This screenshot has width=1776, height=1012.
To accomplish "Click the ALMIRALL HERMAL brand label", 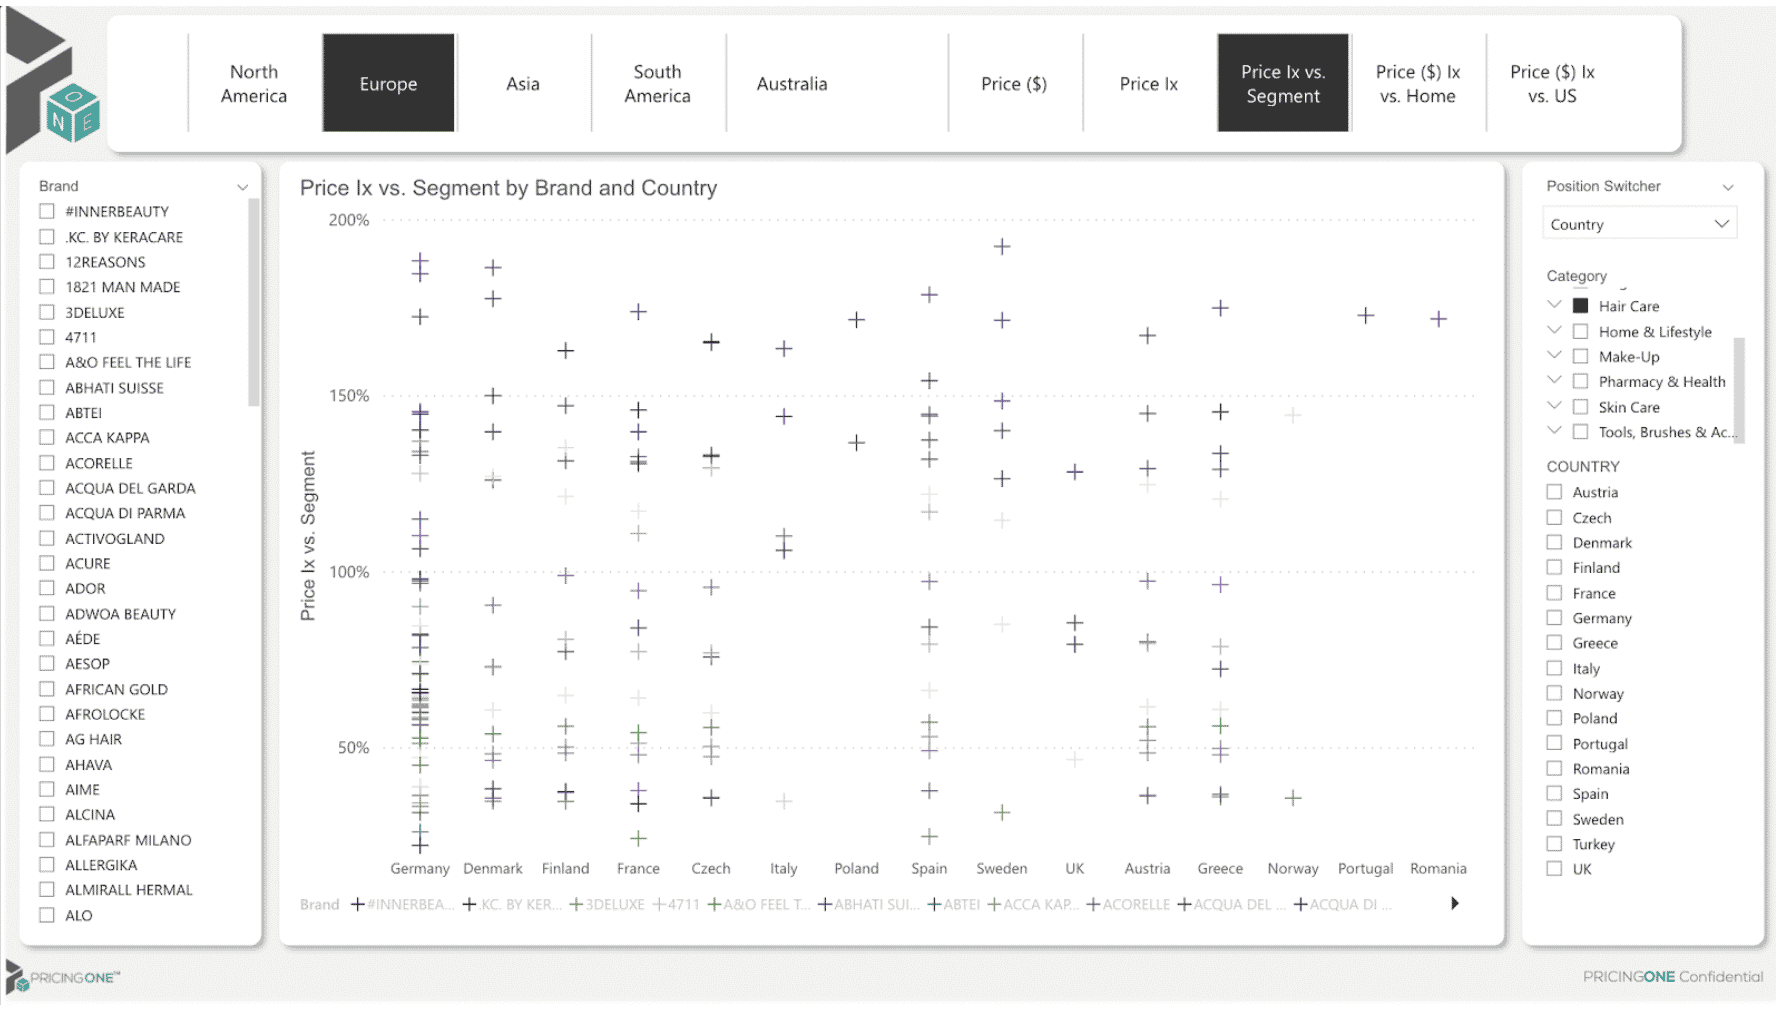I will point(129,890).
